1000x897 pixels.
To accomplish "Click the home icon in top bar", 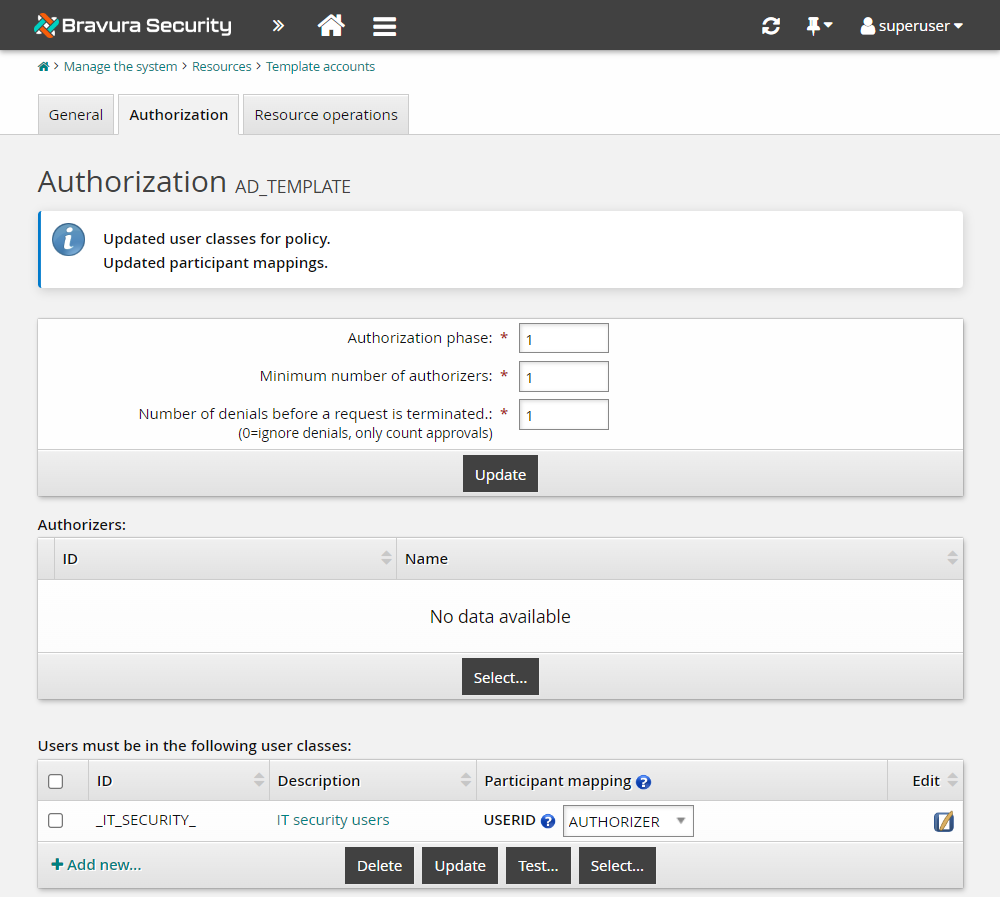I will [x=331, y=26].
